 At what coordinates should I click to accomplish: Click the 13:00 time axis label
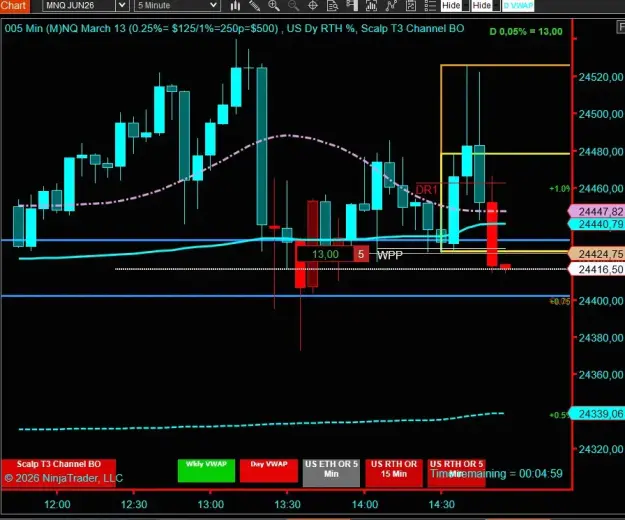pos(210,504)
